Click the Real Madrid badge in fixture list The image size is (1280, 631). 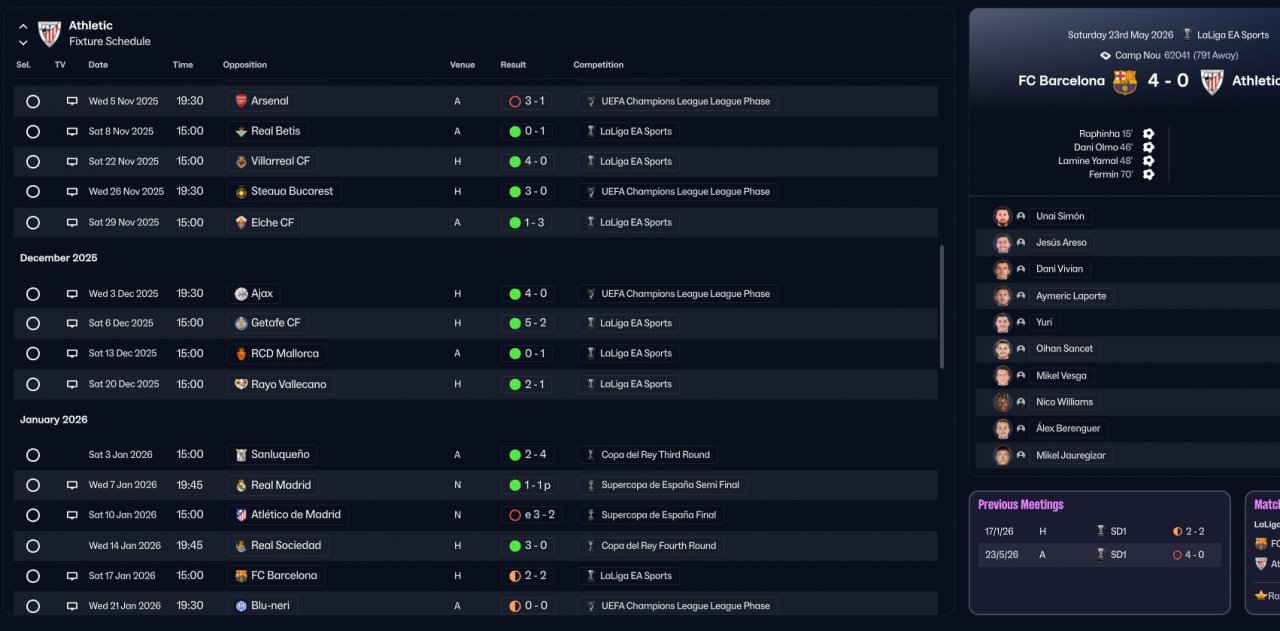coord(240,485)
